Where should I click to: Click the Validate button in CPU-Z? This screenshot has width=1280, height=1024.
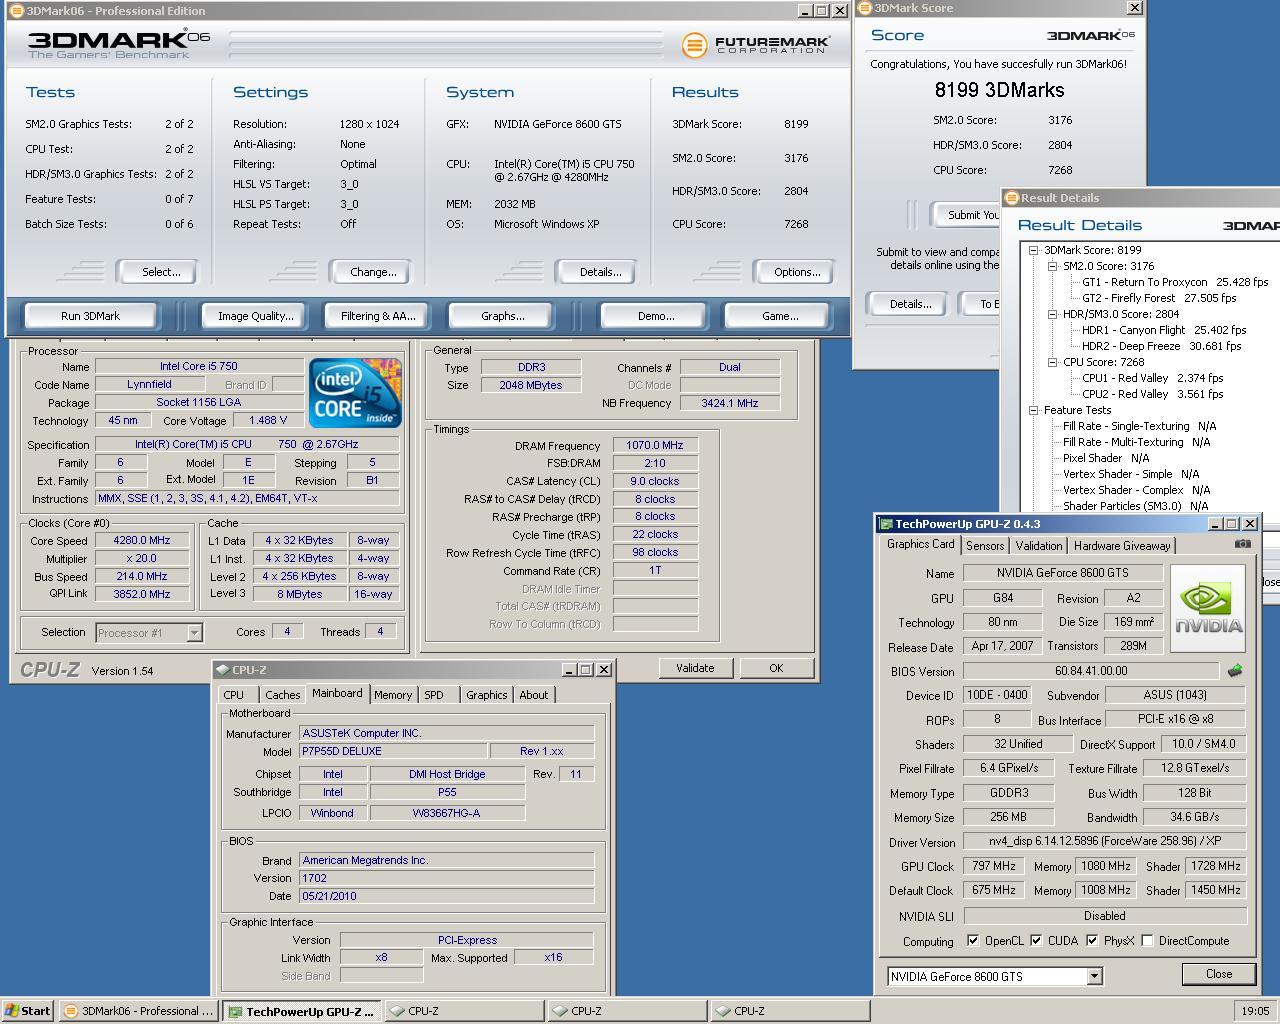(x=695, y=668)
